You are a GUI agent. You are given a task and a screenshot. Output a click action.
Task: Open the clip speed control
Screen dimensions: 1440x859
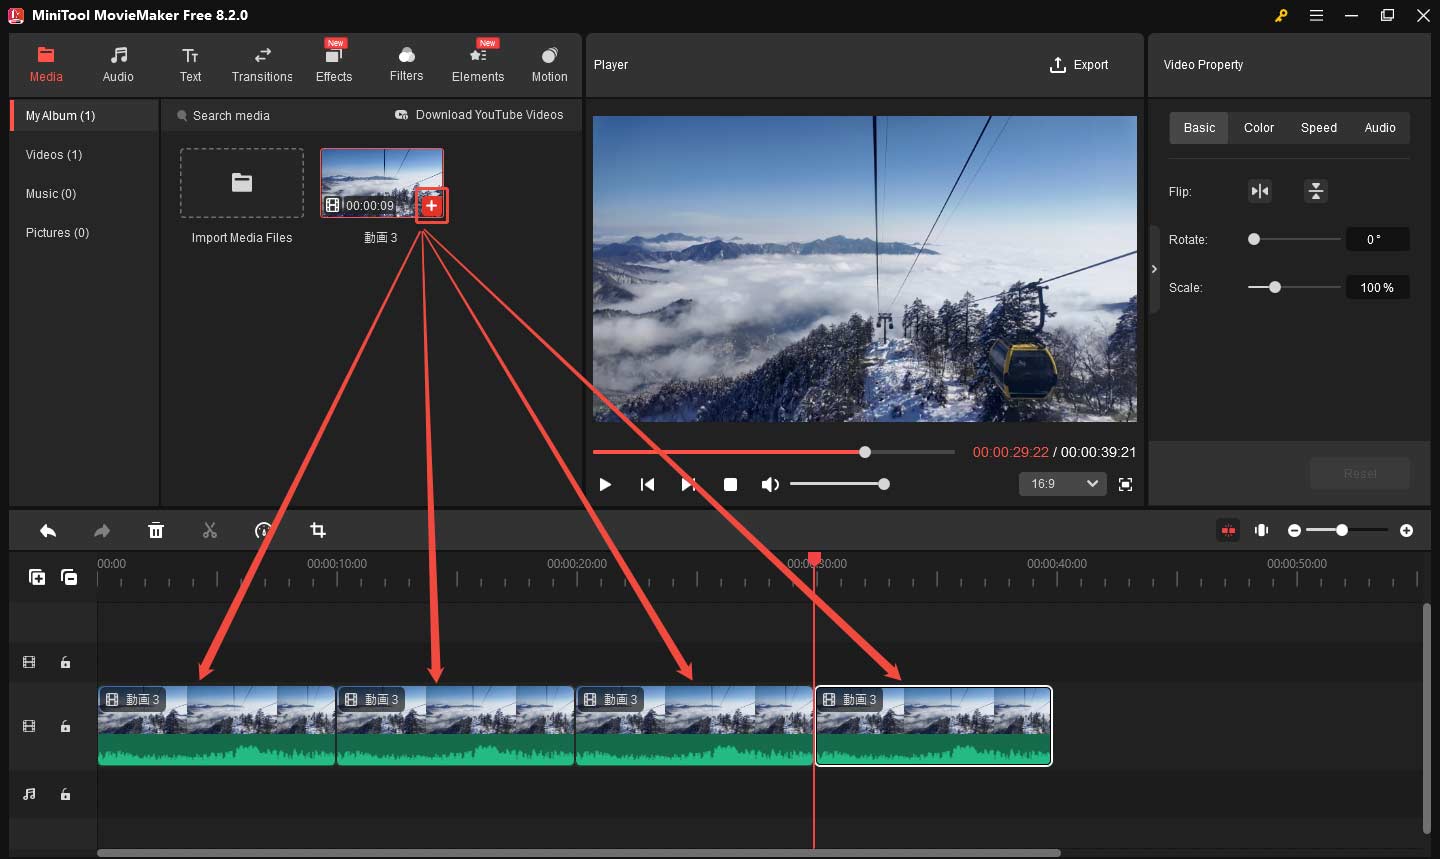263,530
